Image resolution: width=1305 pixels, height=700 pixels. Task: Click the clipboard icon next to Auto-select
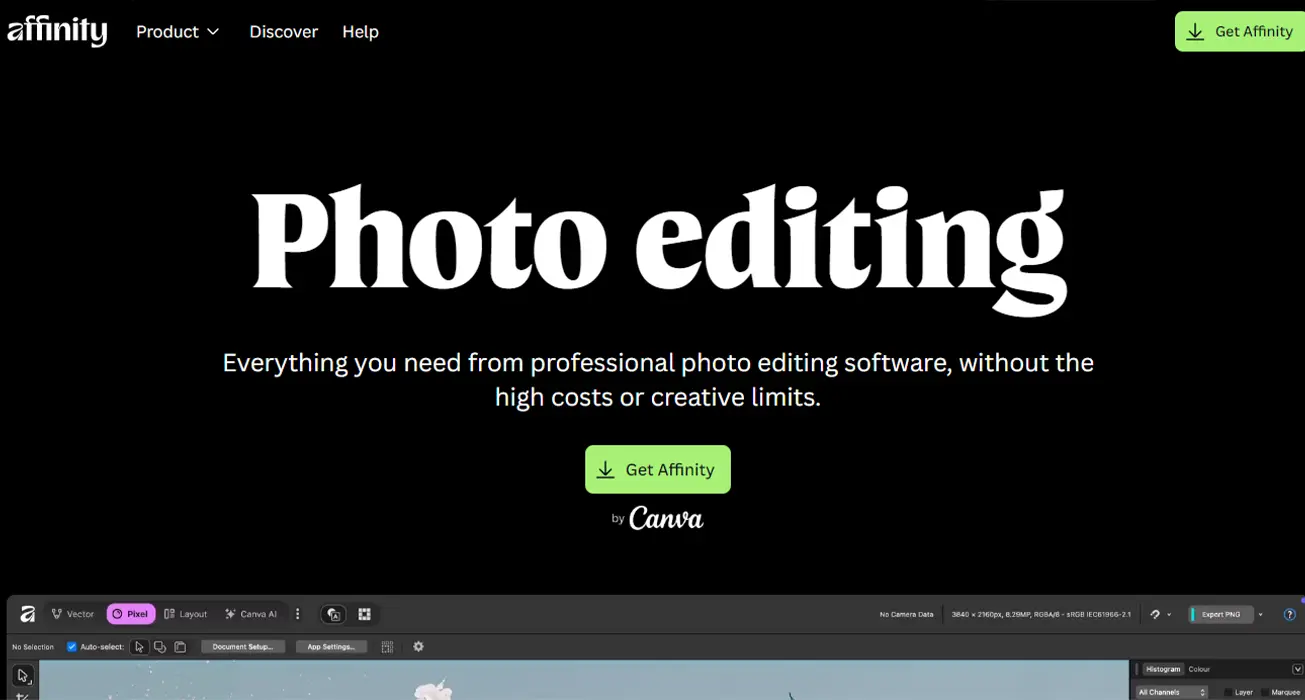point(181,647)
